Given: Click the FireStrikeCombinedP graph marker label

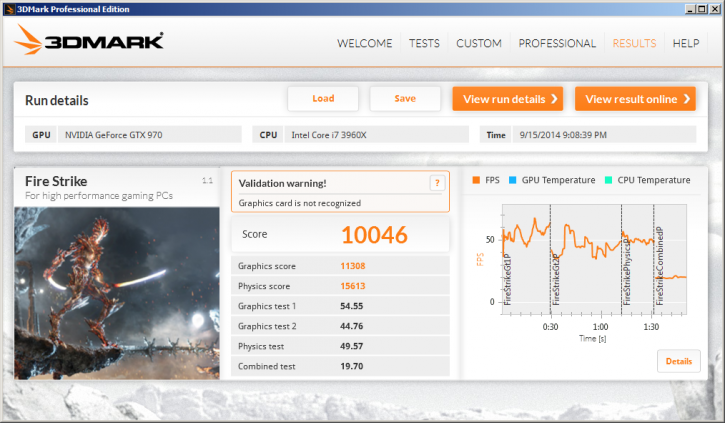Looking at the screenshot, I should pos(659,266).
